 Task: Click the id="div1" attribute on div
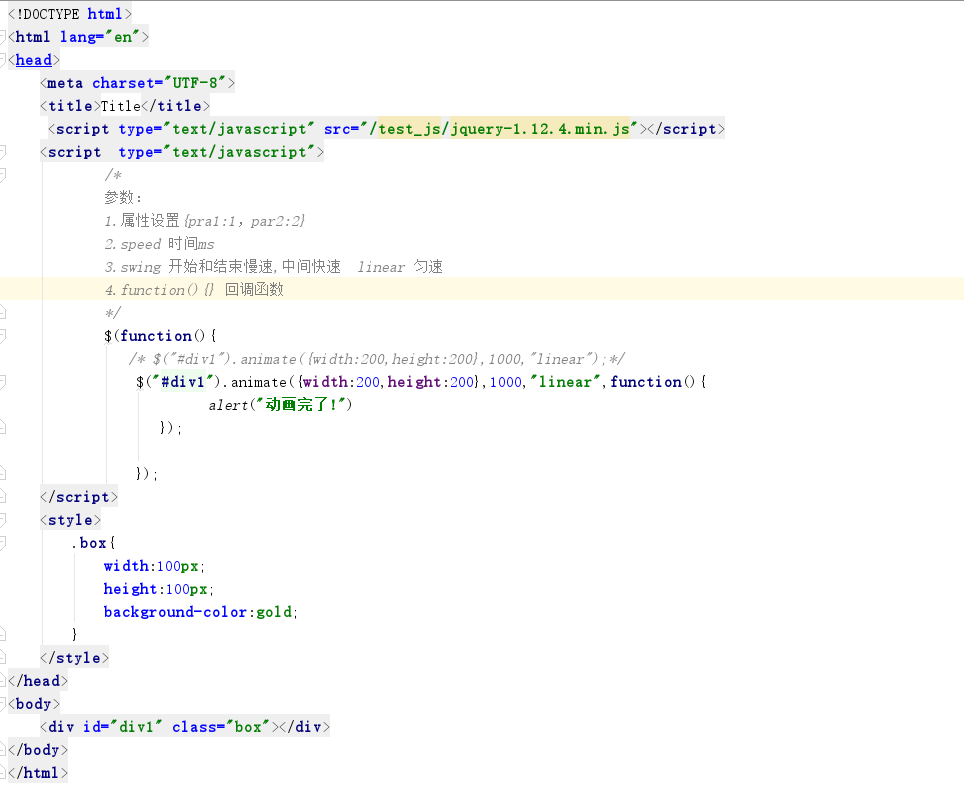pos(122,727)
